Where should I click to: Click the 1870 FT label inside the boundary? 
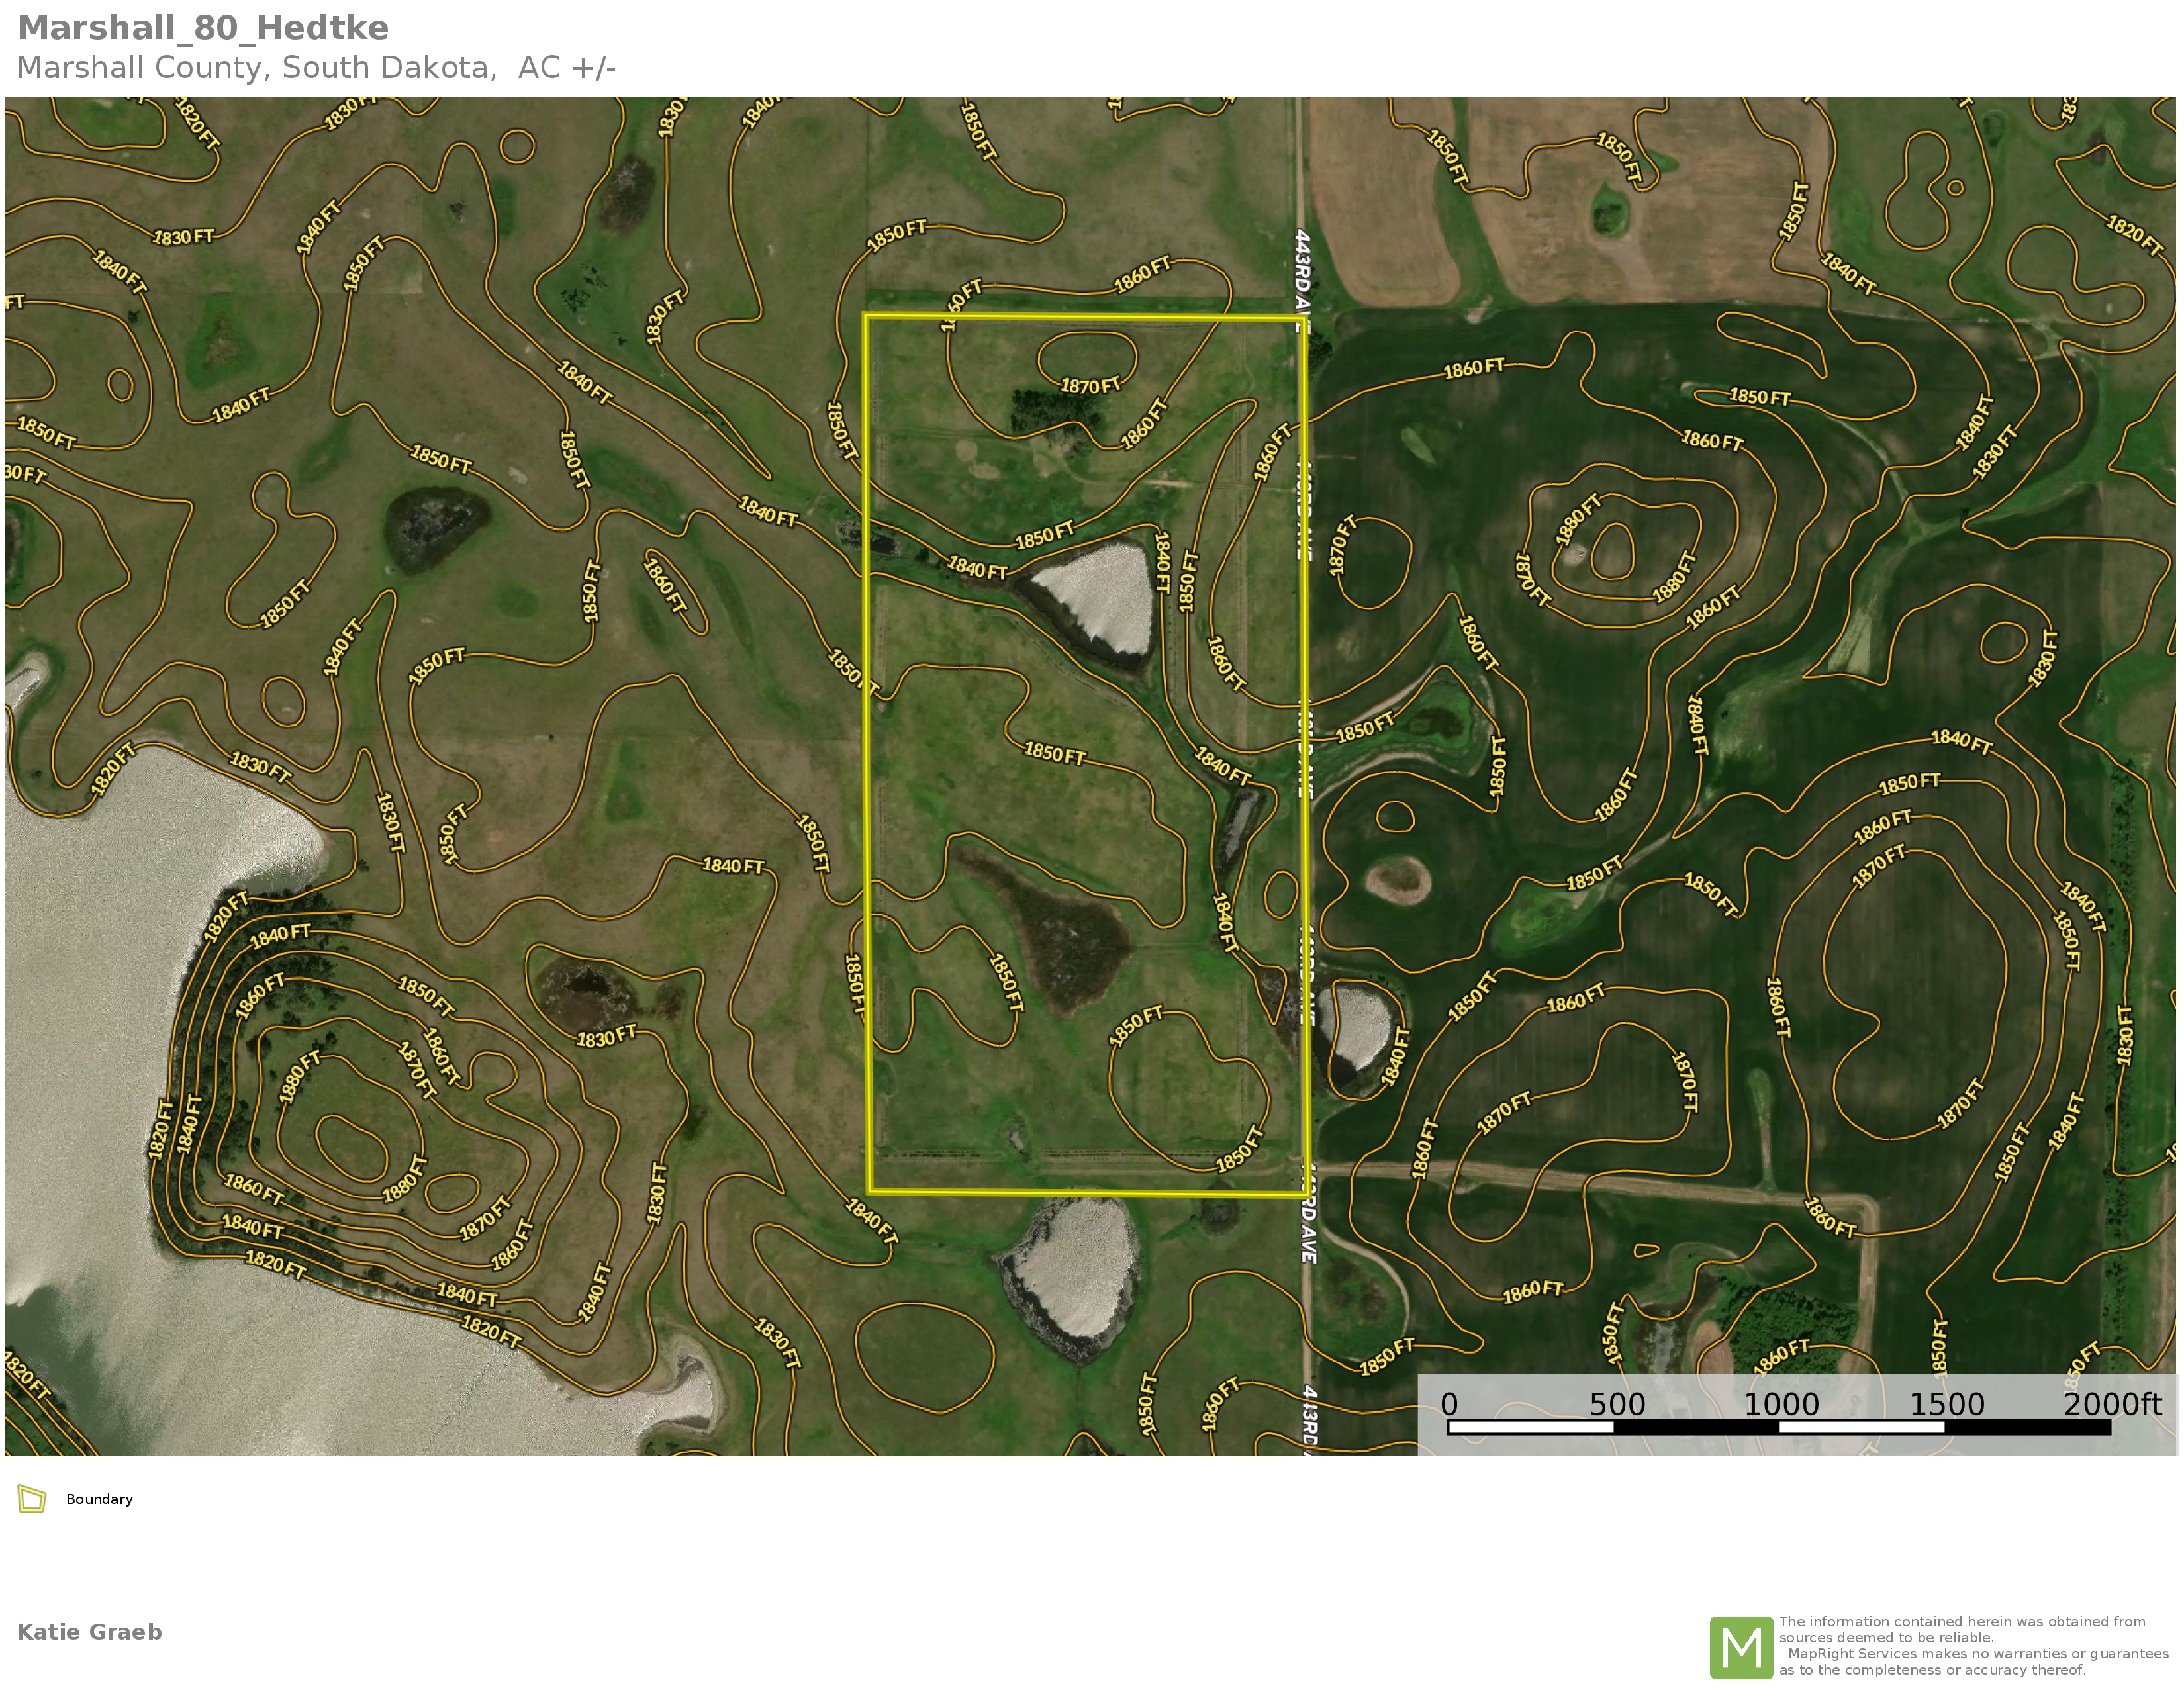tap(1090, 386)
